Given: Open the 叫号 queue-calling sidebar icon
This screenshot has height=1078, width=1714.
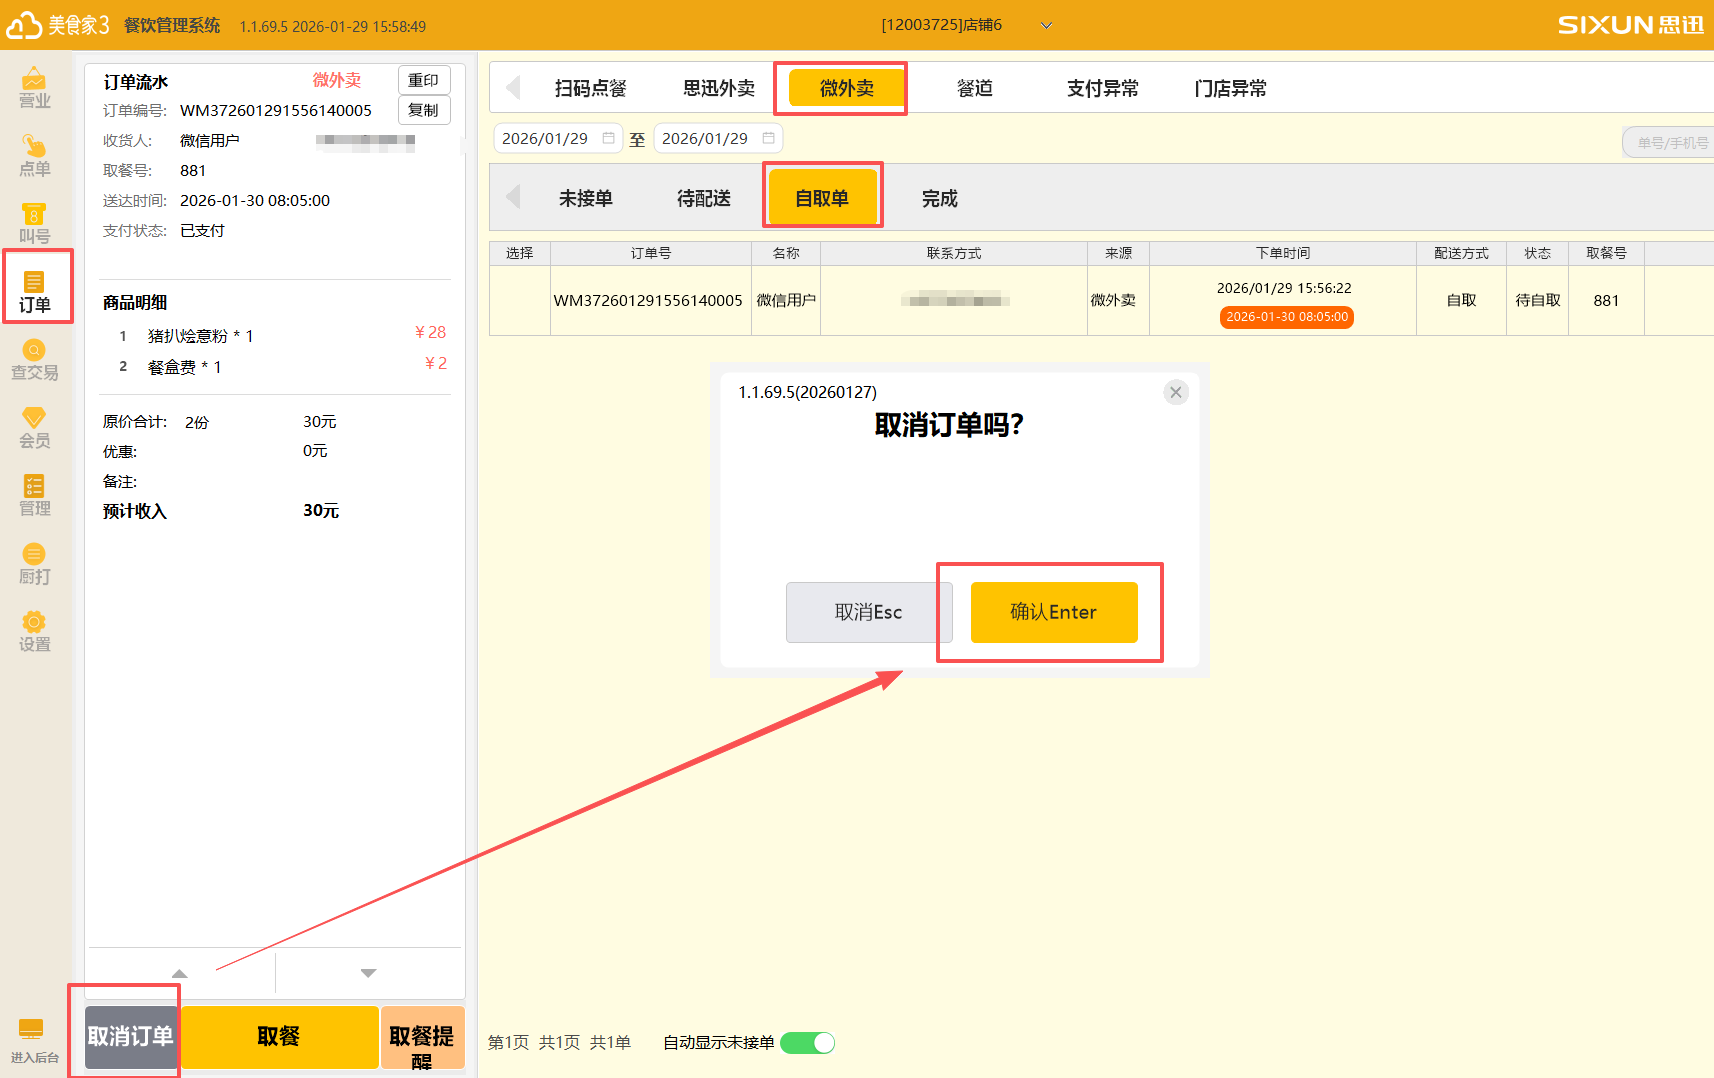Looking at the screenshot, I should tap(34, 224).
